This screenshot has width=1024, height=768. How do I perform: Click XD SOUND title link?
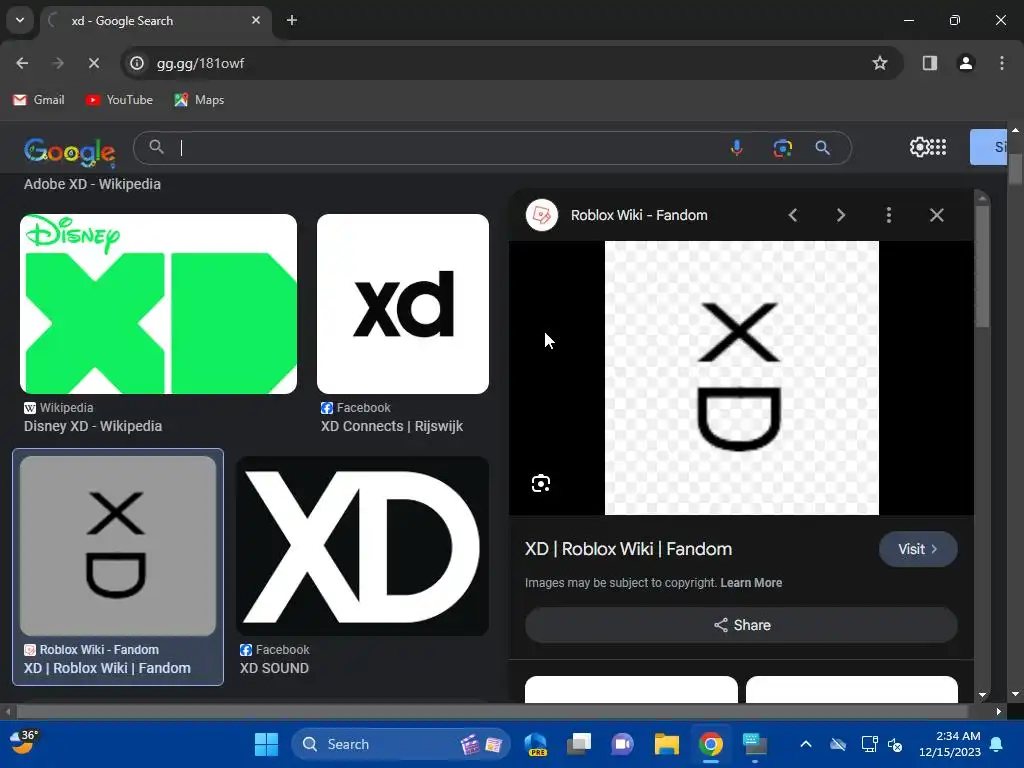274,668
